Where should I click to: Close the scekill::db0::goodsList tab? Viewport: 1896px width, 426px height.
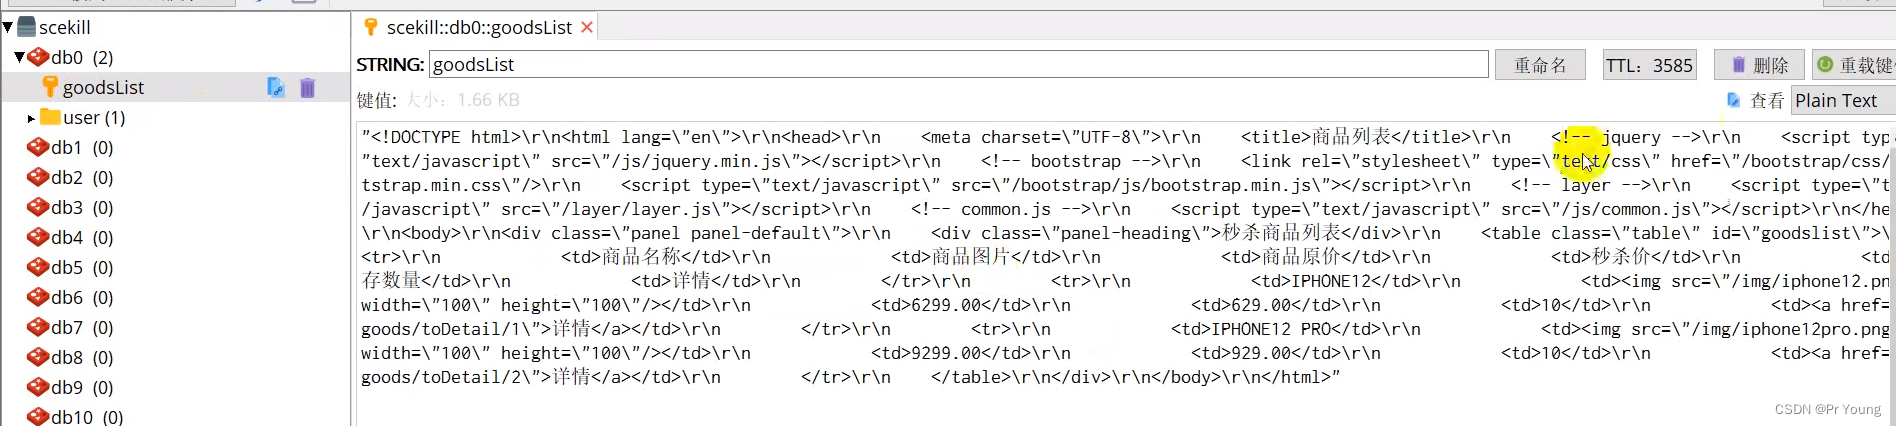587,27
